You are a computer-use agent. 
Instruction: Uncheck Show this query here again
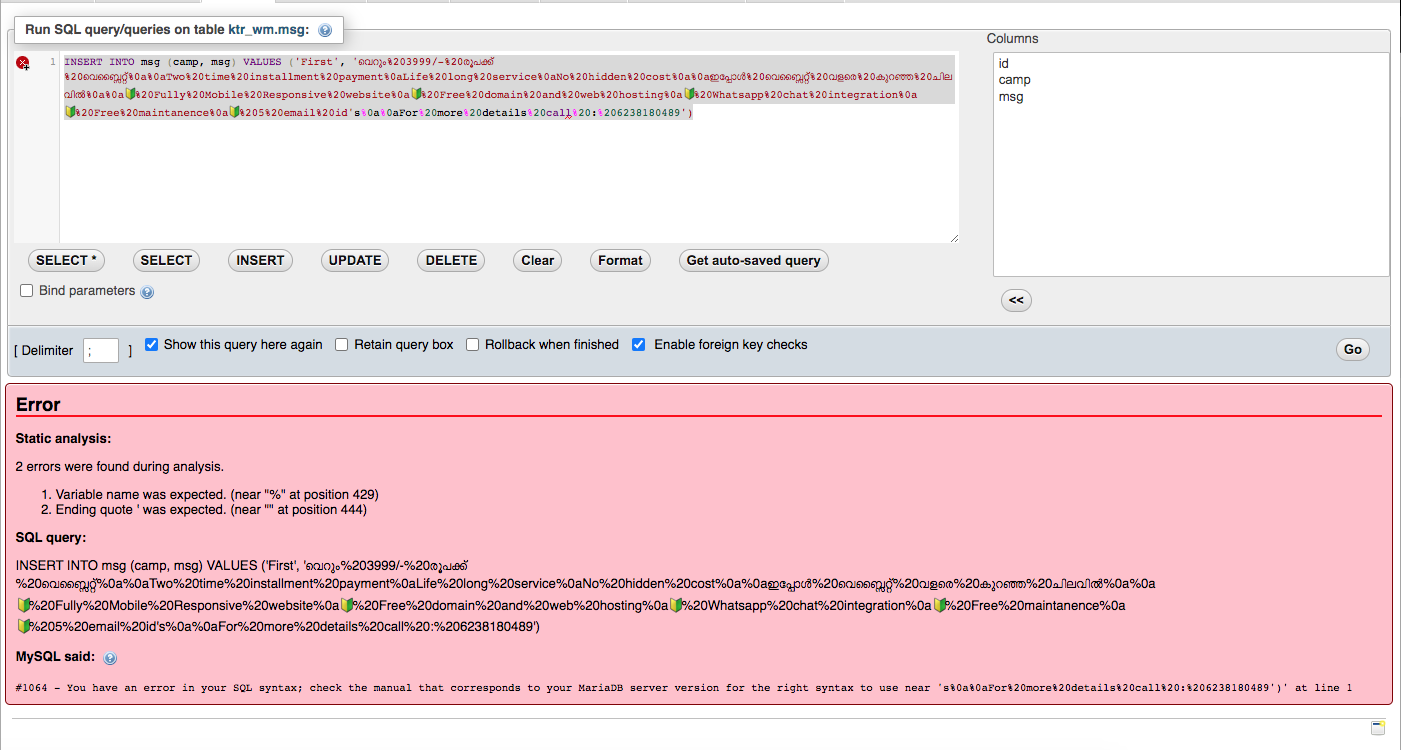[x=151, y=344]
